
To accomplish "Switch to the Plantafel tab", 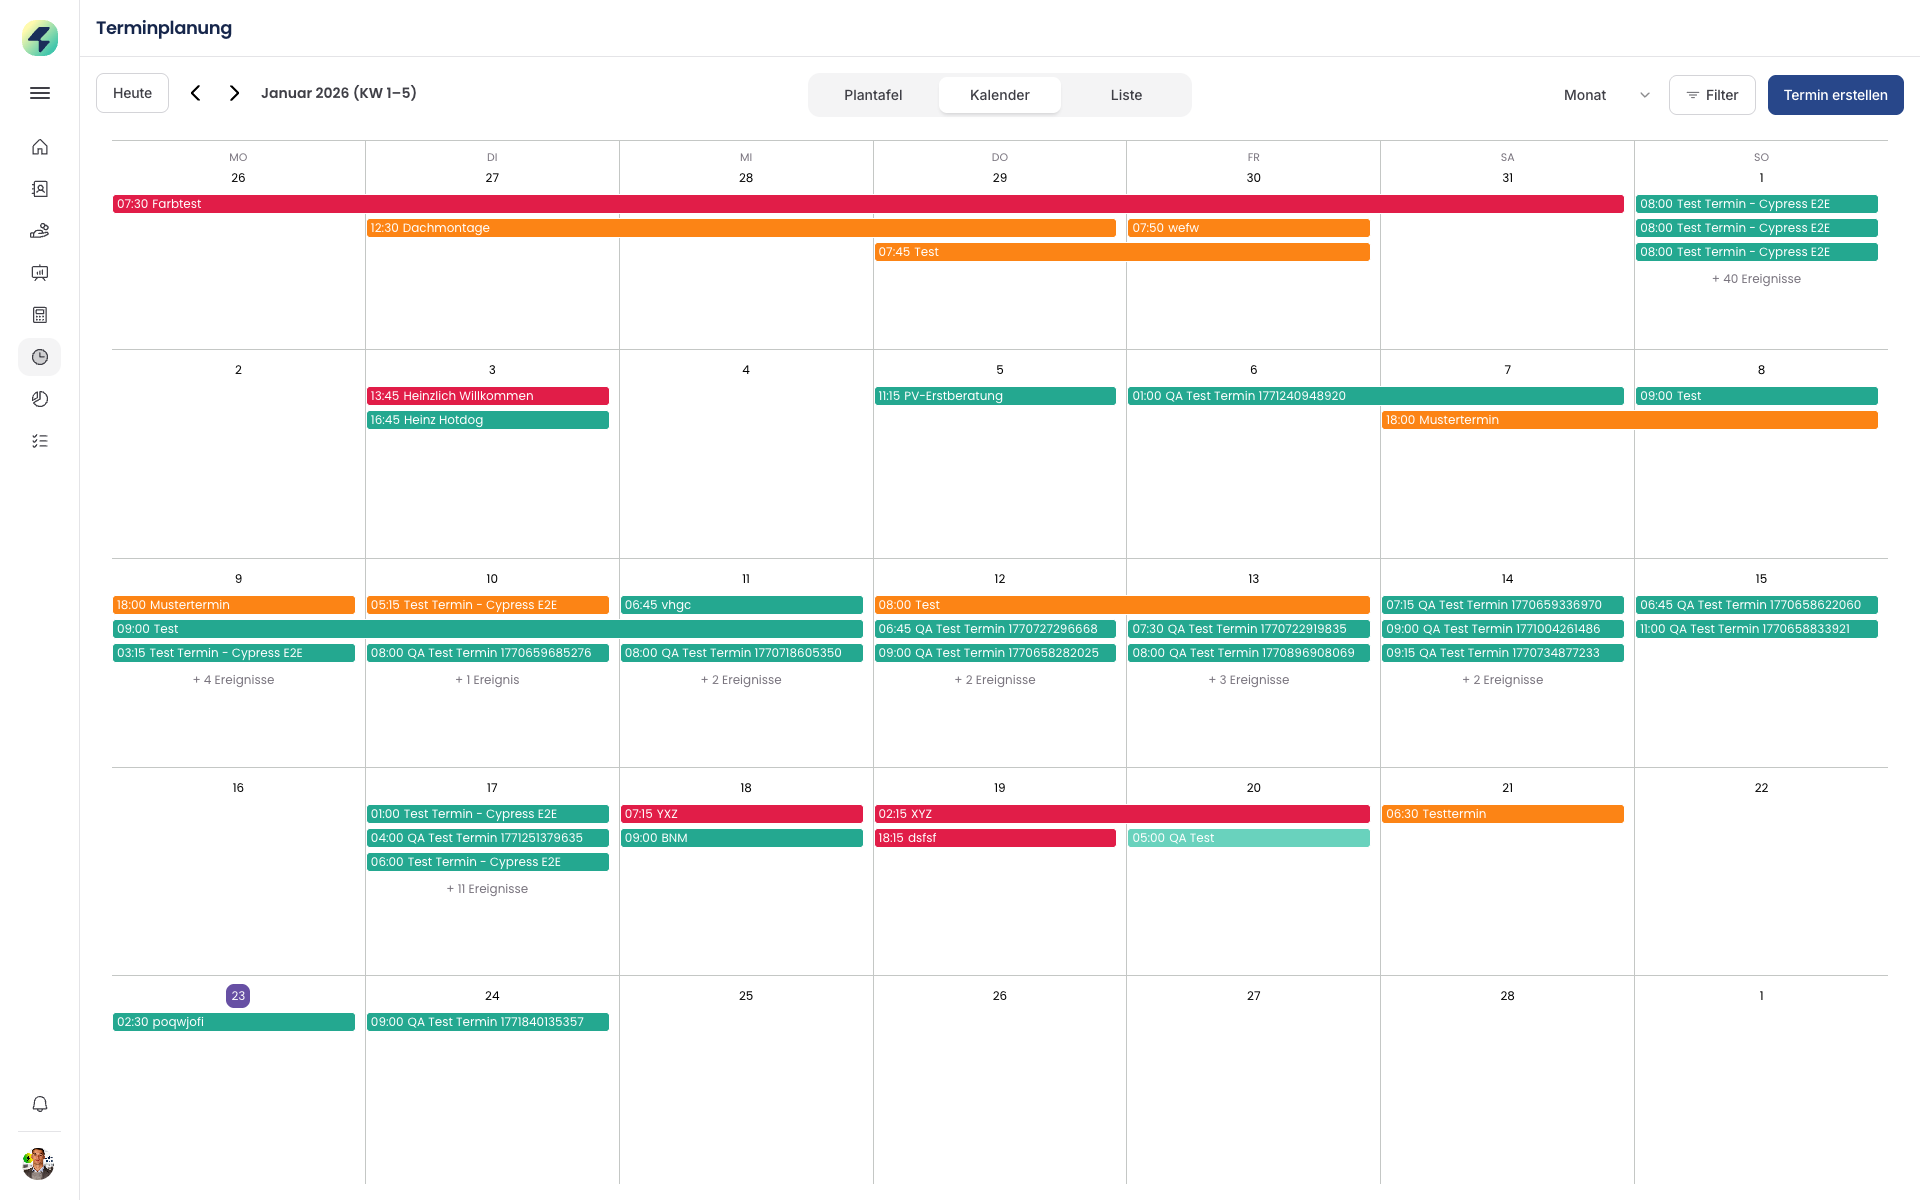I will [x=873, y=95].
